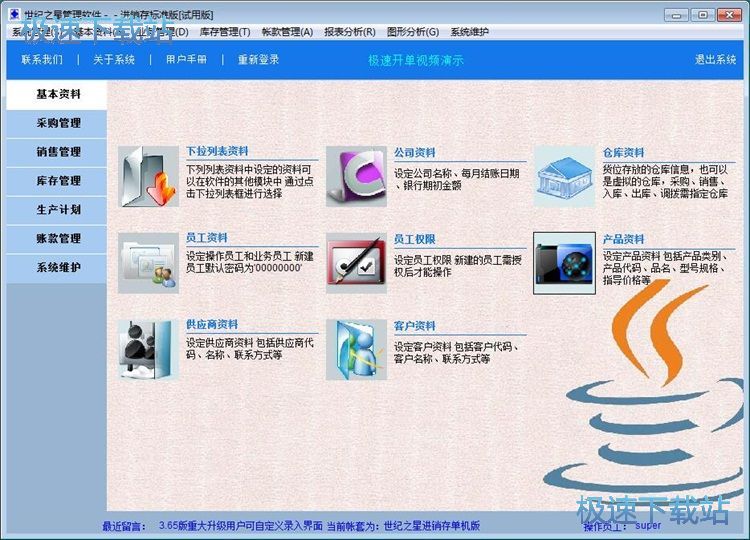Click the 员工资料 title link
This screenshot has width=750, height=540.
[x=207, y=238]
